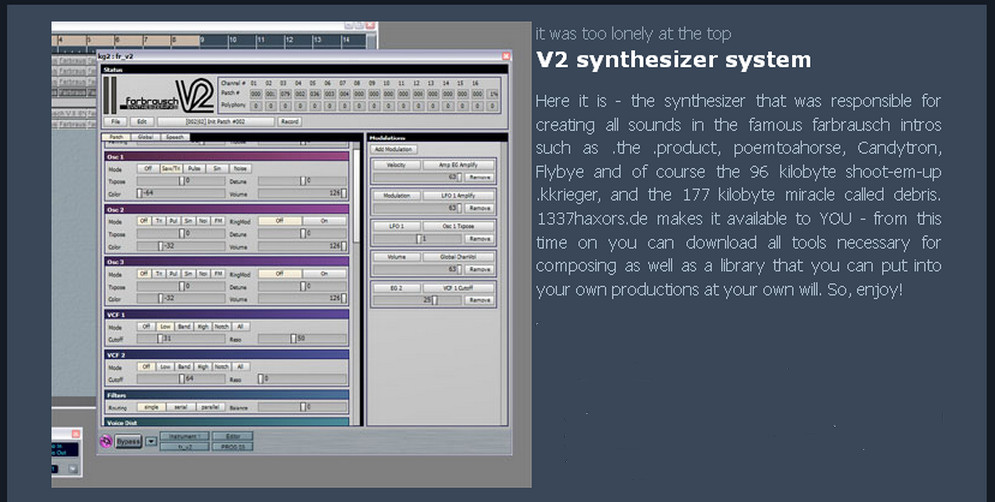Set Osc 1 mode to Off
The image size is (995, 502).
pos(148,169)
